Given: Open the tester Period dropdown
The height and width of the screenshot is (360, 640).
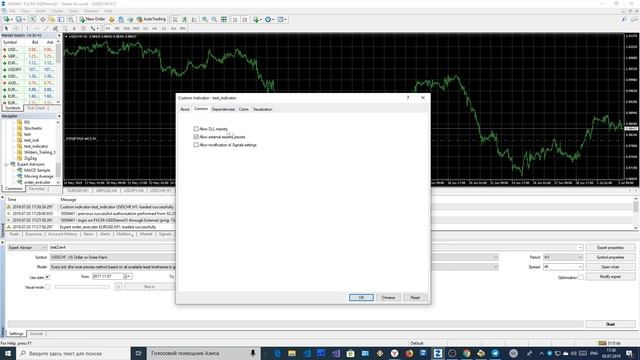Looking at the screenshot, I should click(x=562, y=258).
